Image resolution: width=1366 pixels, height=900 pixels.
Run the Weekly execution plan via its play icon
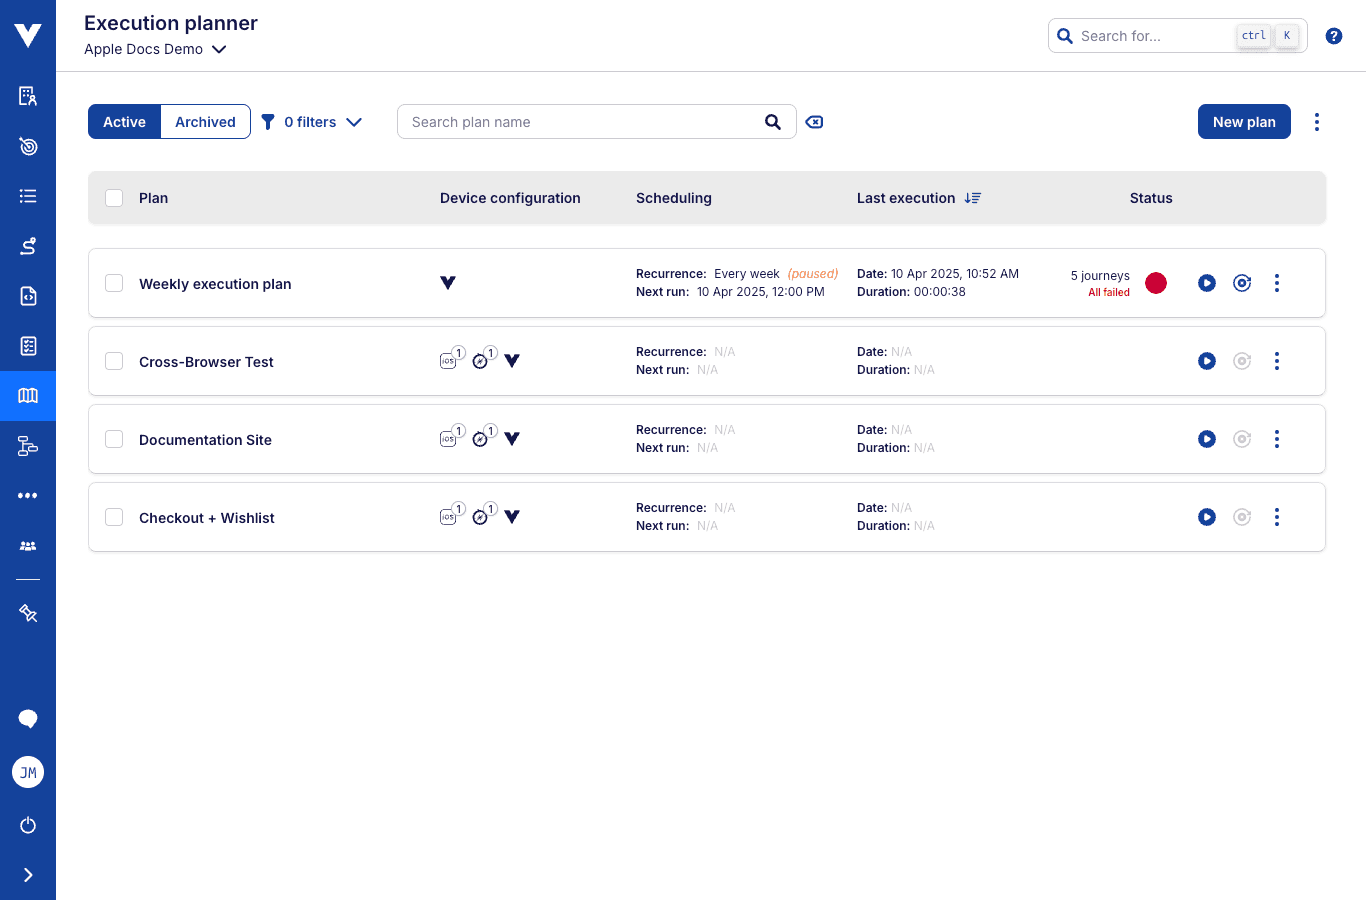pyautogui.click(x=1206, y=283)
